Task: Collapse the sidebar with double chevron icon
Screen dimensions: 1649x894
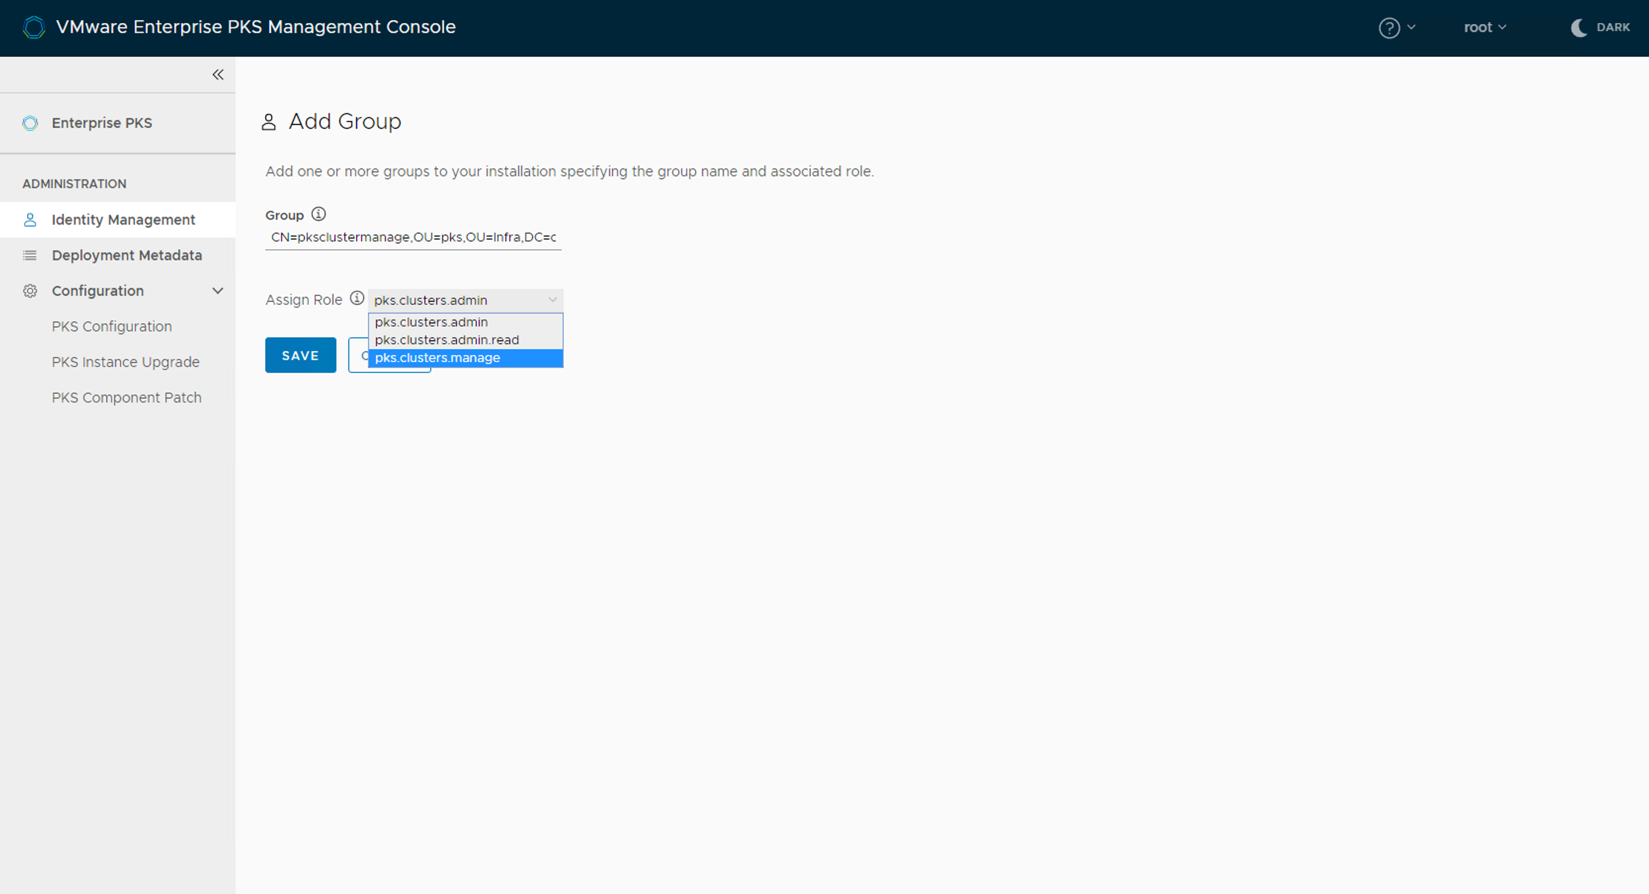Action: pos(218,75)
